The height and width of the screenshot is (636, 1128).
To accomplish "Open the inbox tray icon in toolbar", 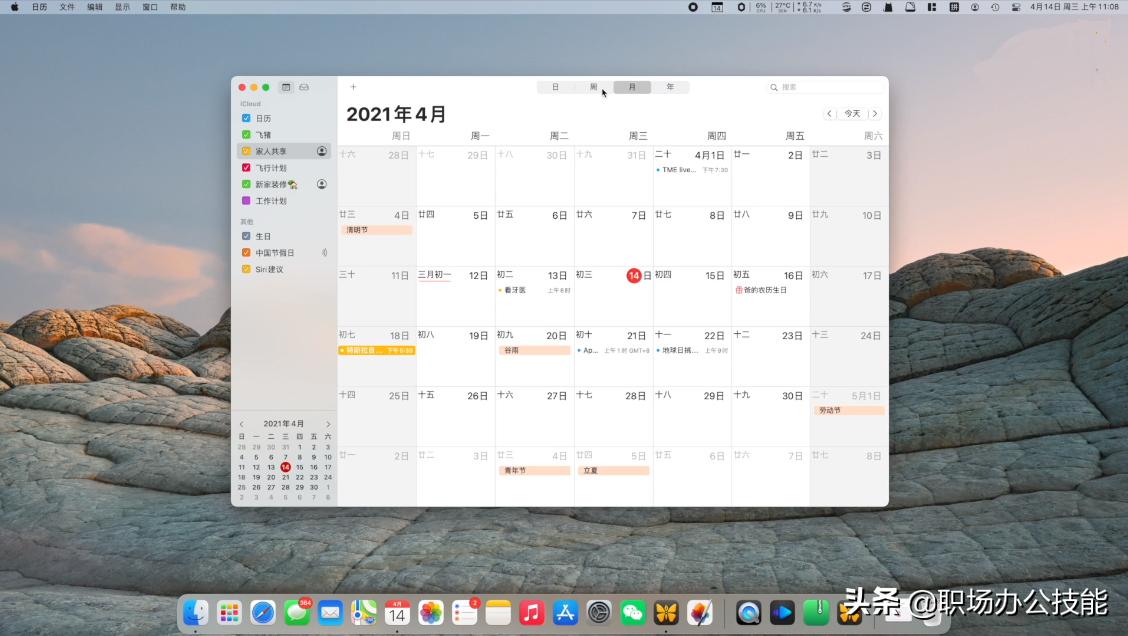I will (304, 87).
